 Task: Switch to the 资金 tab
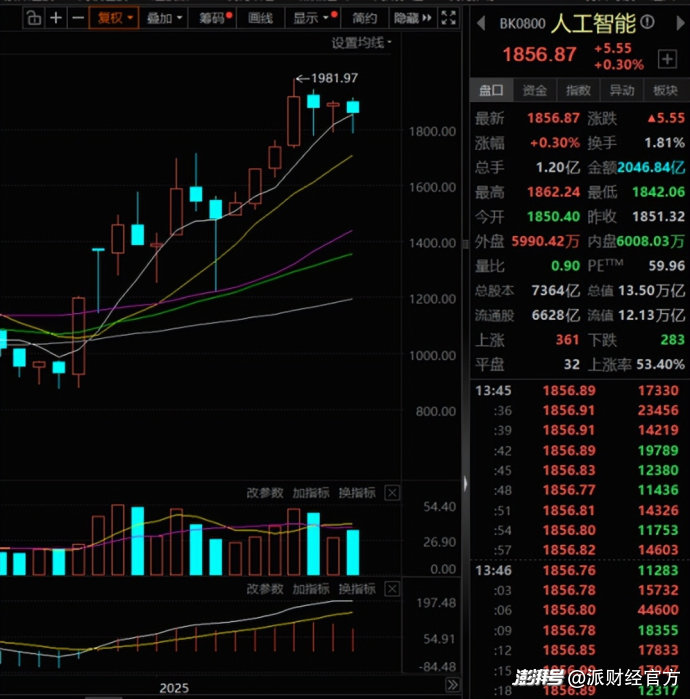click(x=535, y=90)
